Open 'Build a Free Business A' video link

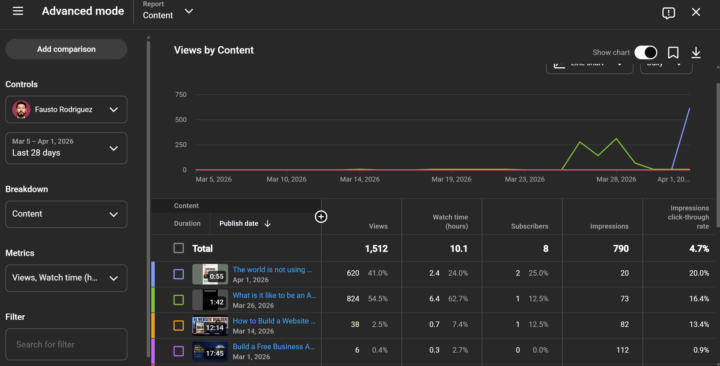(273, 347)
